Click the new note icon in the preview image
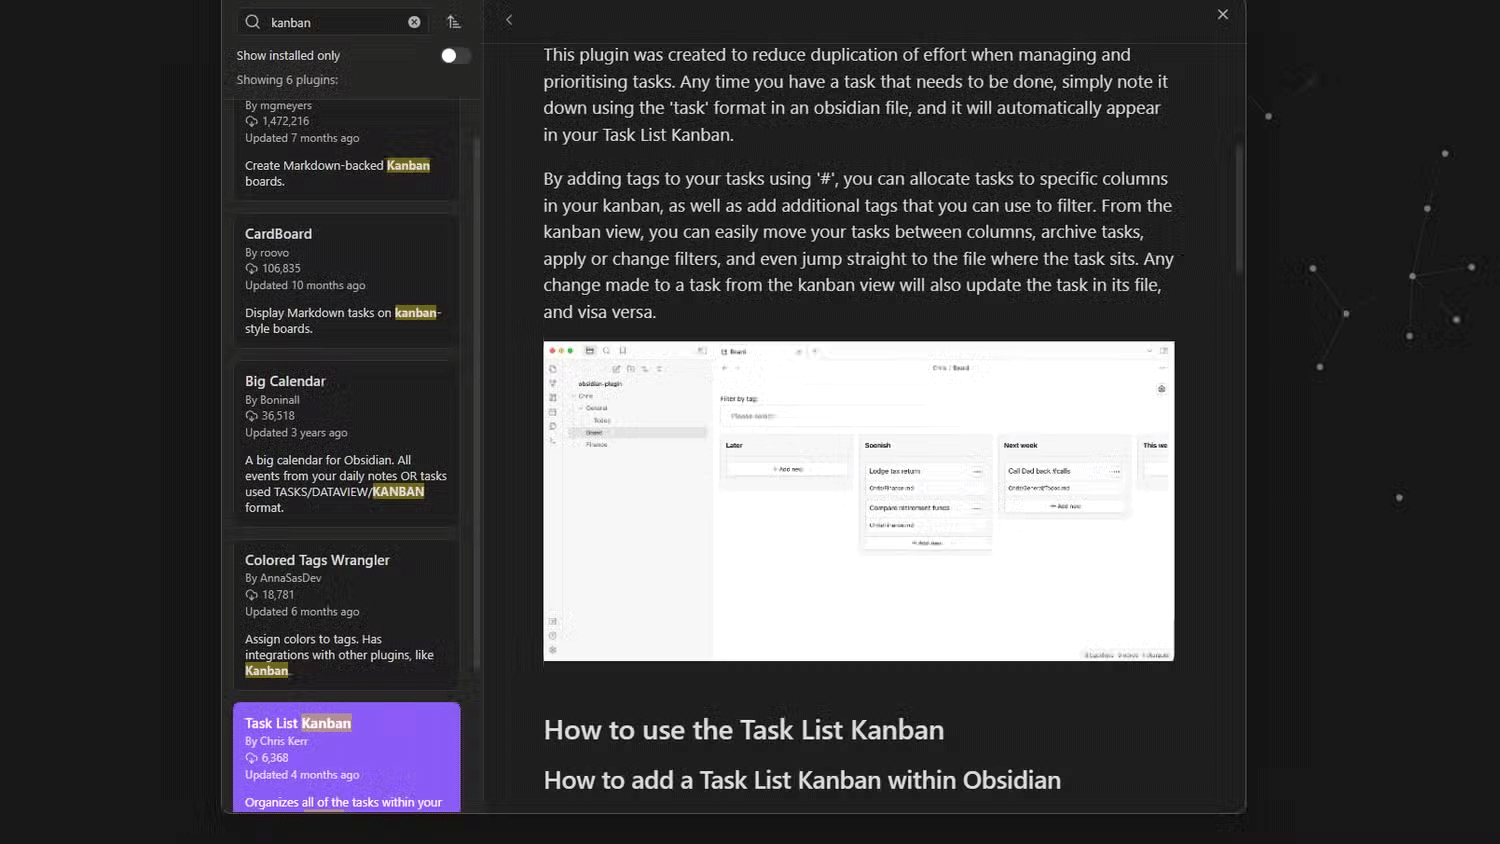This screenshot has width=1500, height=844. click(x=617, y=369)
